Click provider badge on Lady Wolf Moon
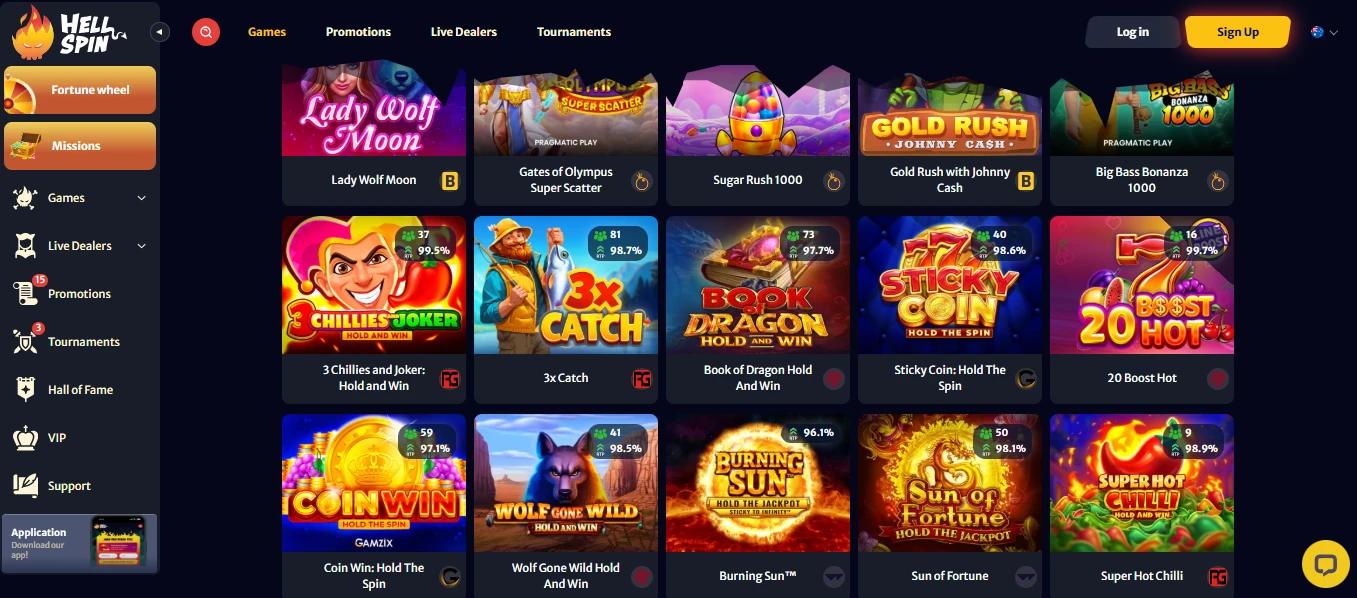The image size is (1357, 598). (450, 181)
